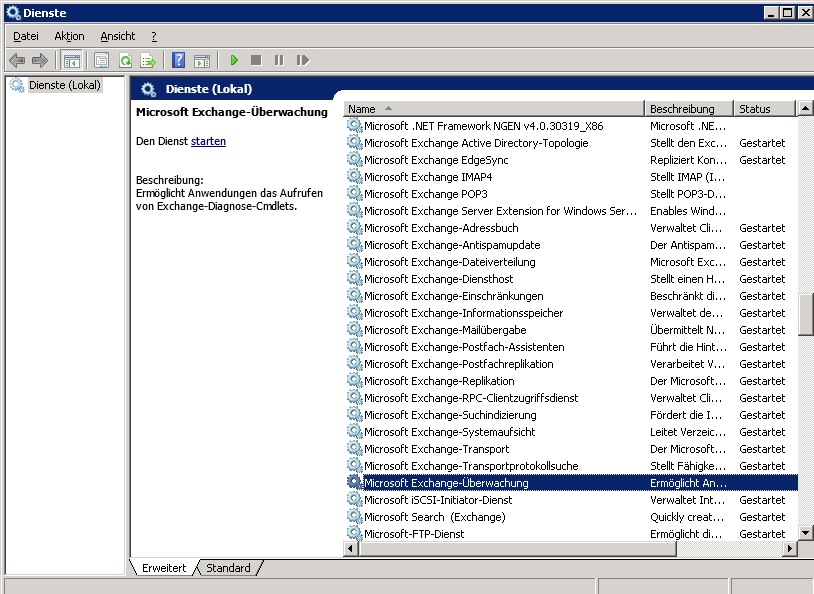Select Microsoft Exchange POP3 service
Screen dimensions: 814x594
[x=426, y=194]
